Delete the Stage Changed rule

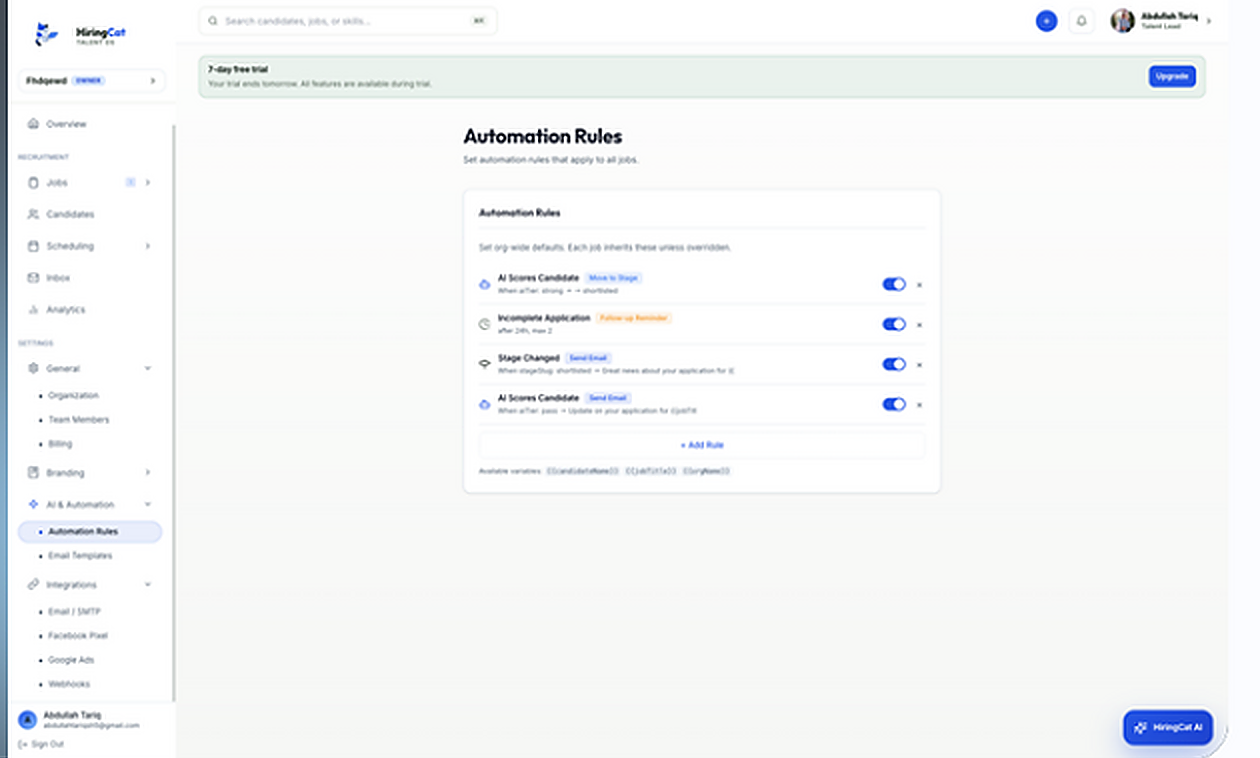919,365
